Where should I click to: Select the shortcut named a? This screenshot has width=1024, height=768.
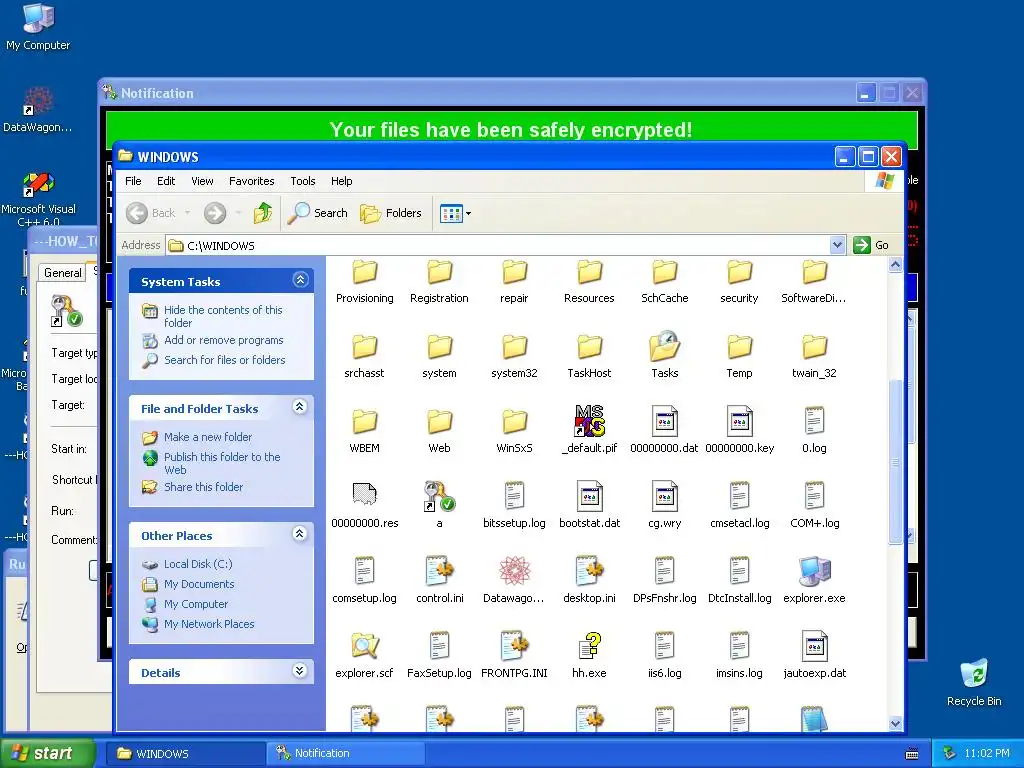[x=440, y=506]
